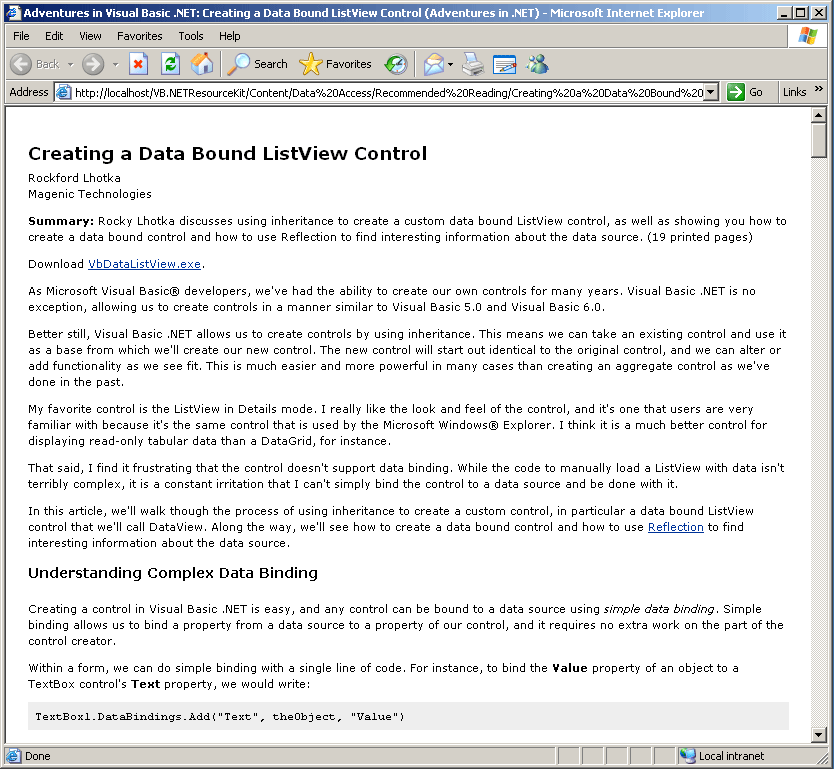Print the page with the printer icon
The height and width of the screenshot is (769, 834).
pyautogui.click(x=472, y=64)
